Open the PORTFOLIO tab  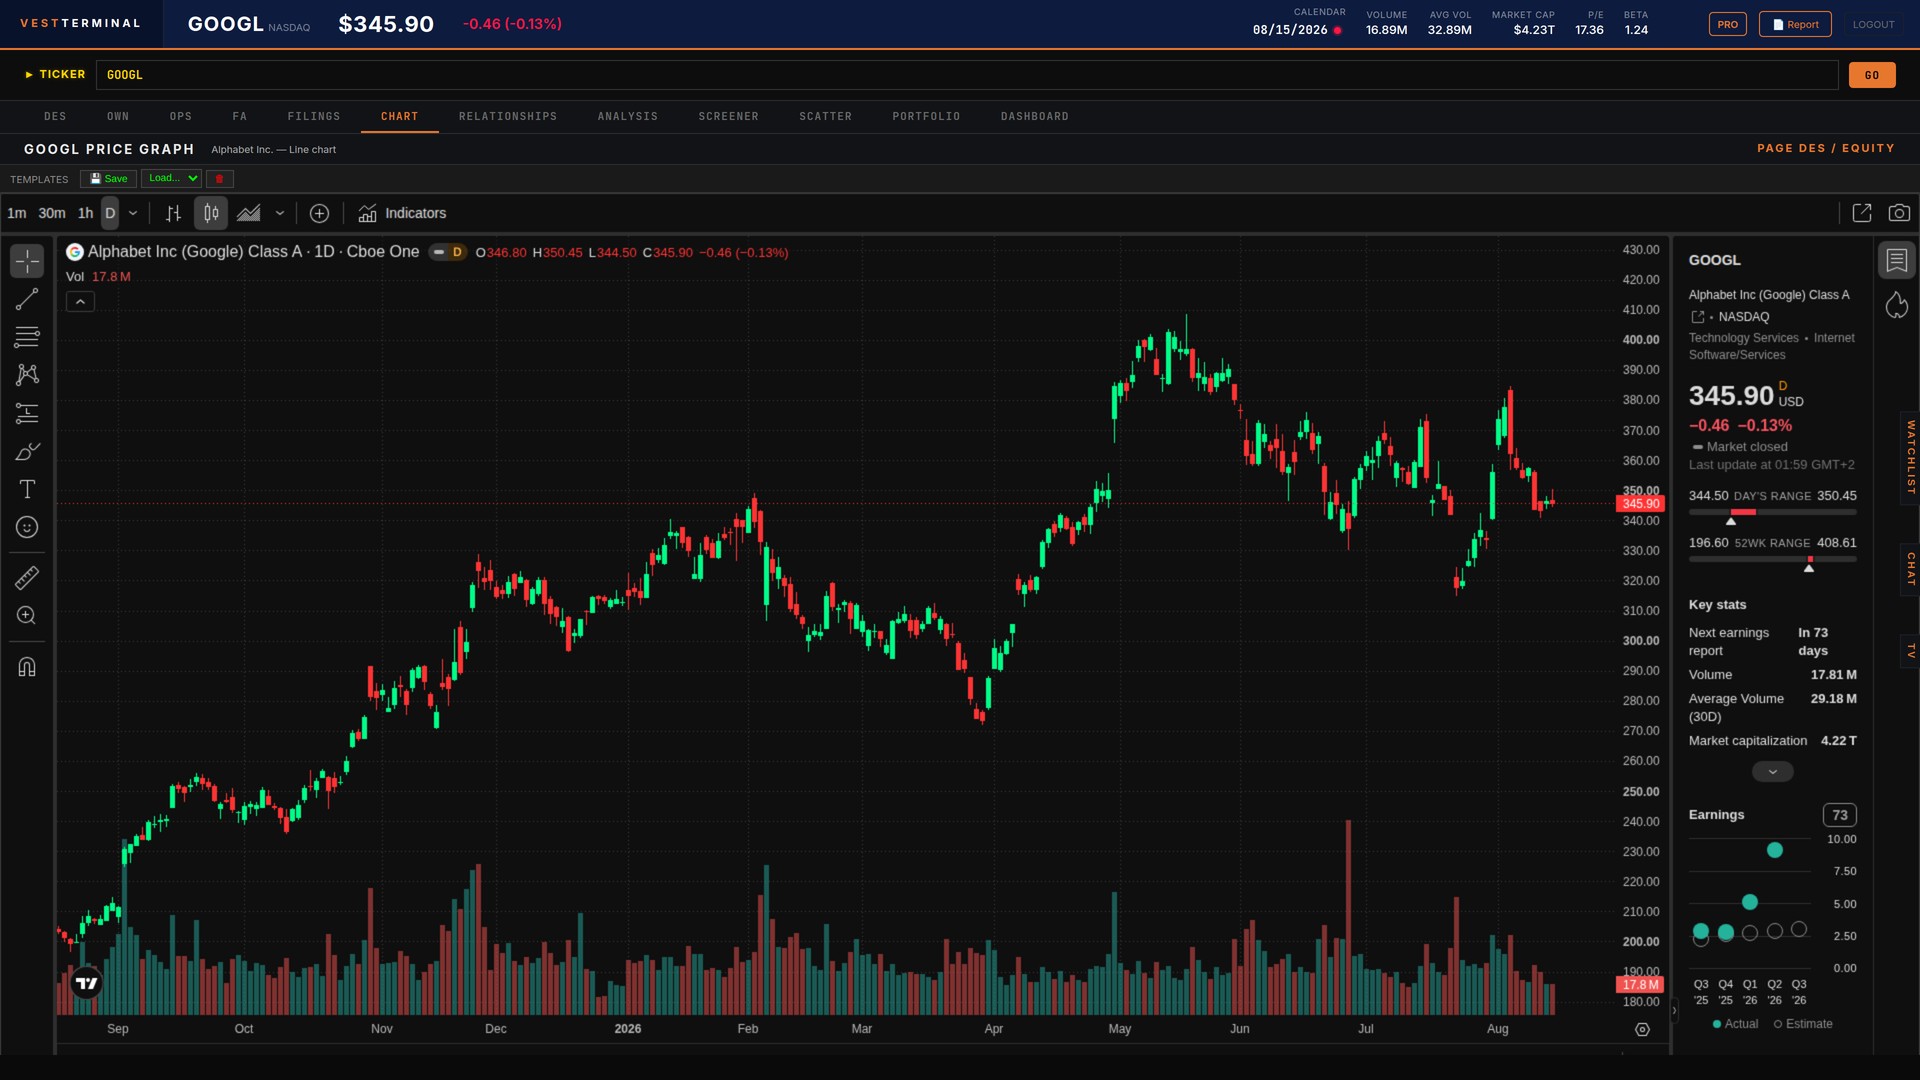pyautogui.click(x=926, y=117)
